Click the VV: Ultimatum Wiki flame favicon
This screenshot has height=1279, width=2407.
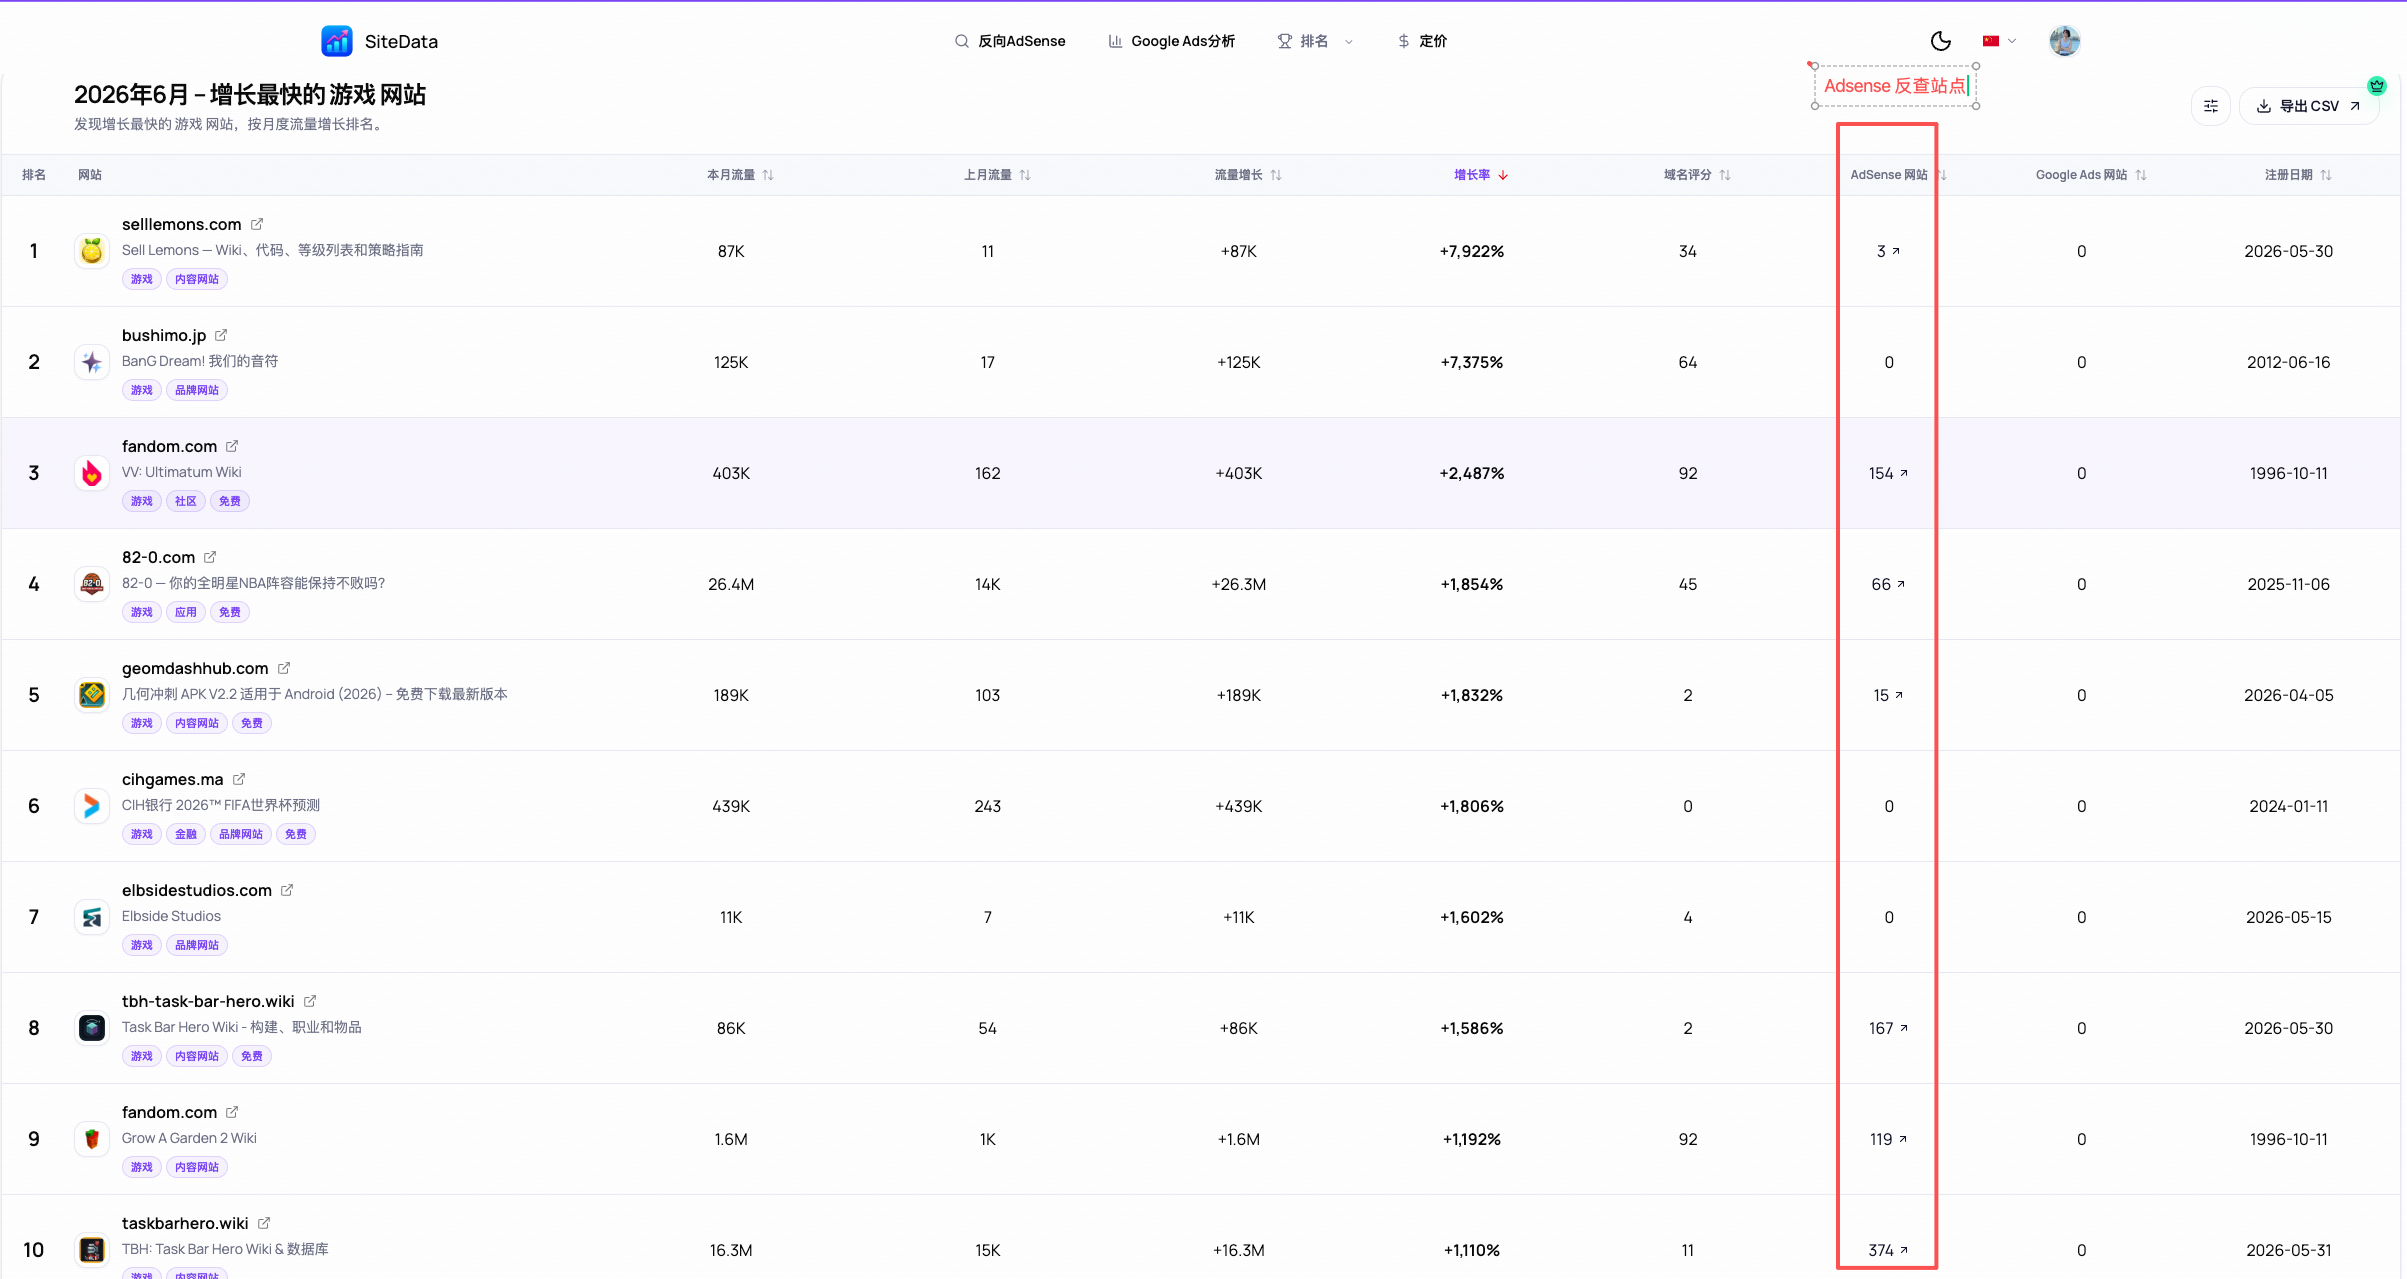coord(92,473)
